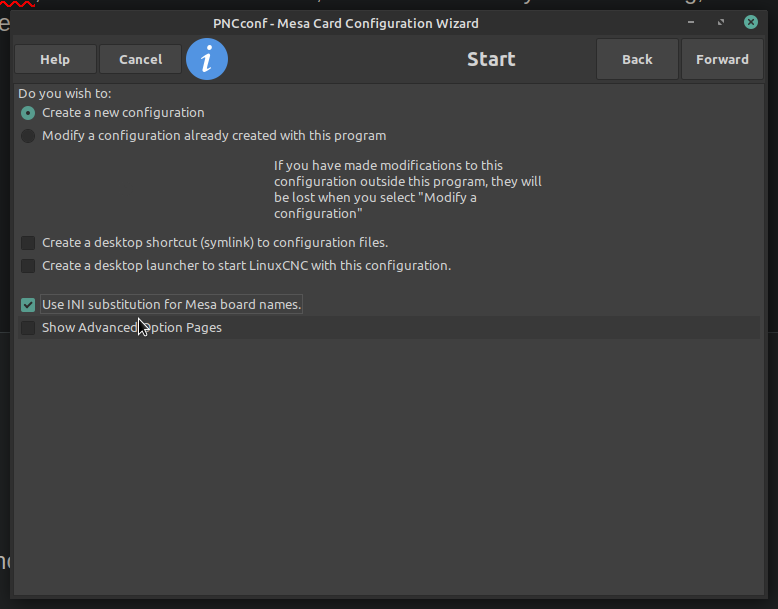
Task: Close the PNCconf window
Action: click(751, 22)
